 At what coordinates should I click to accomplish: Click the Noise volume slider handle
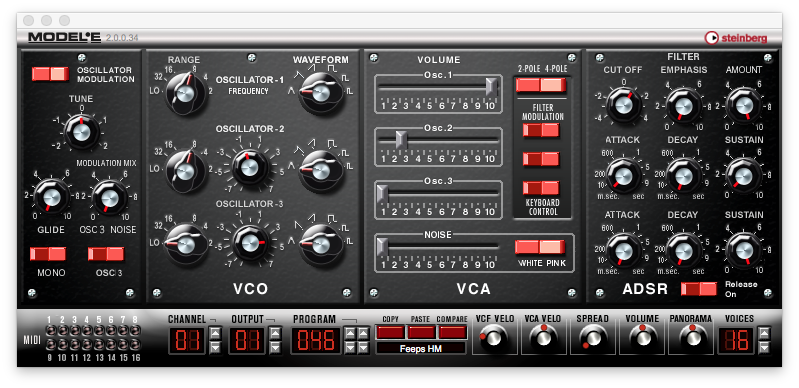pos(382,247)
